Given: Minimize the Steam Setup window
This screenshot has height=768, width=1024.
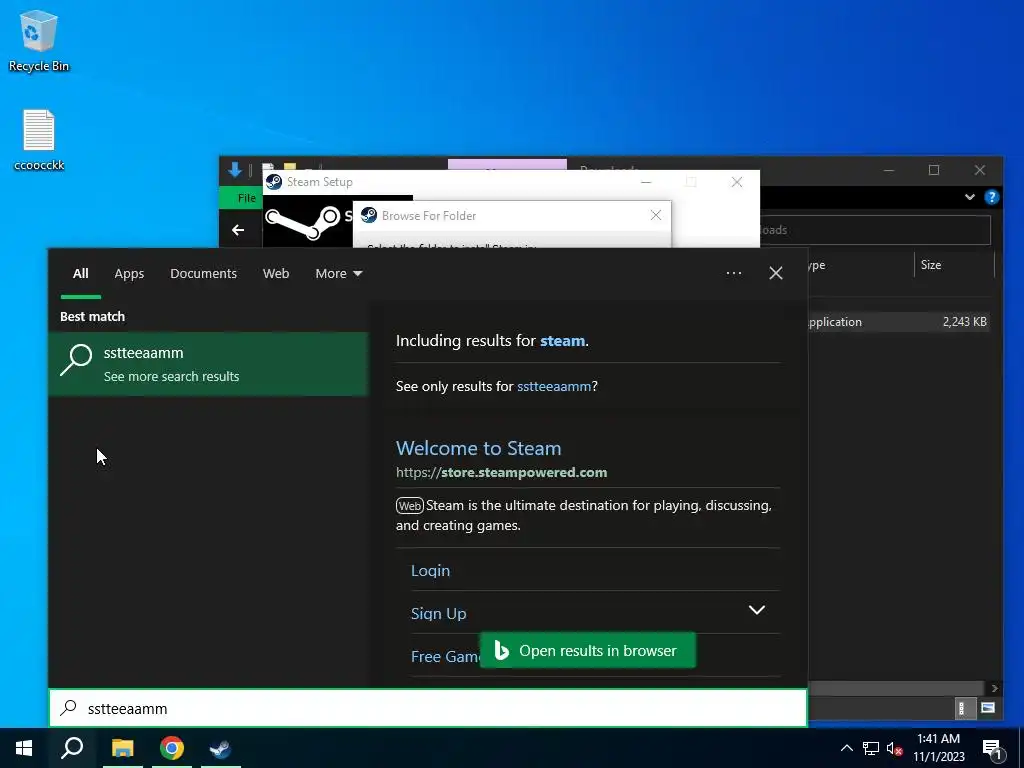Looking at the screenshot, I should (x=646, y=182).
